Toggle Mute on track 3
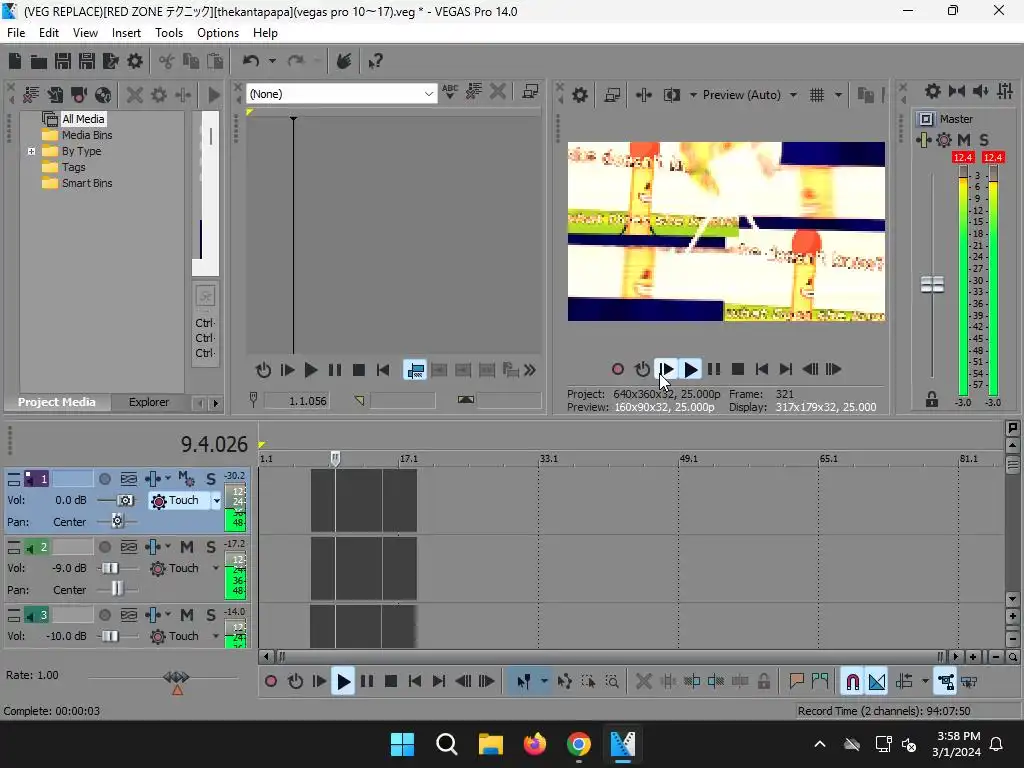 (187, 615)
